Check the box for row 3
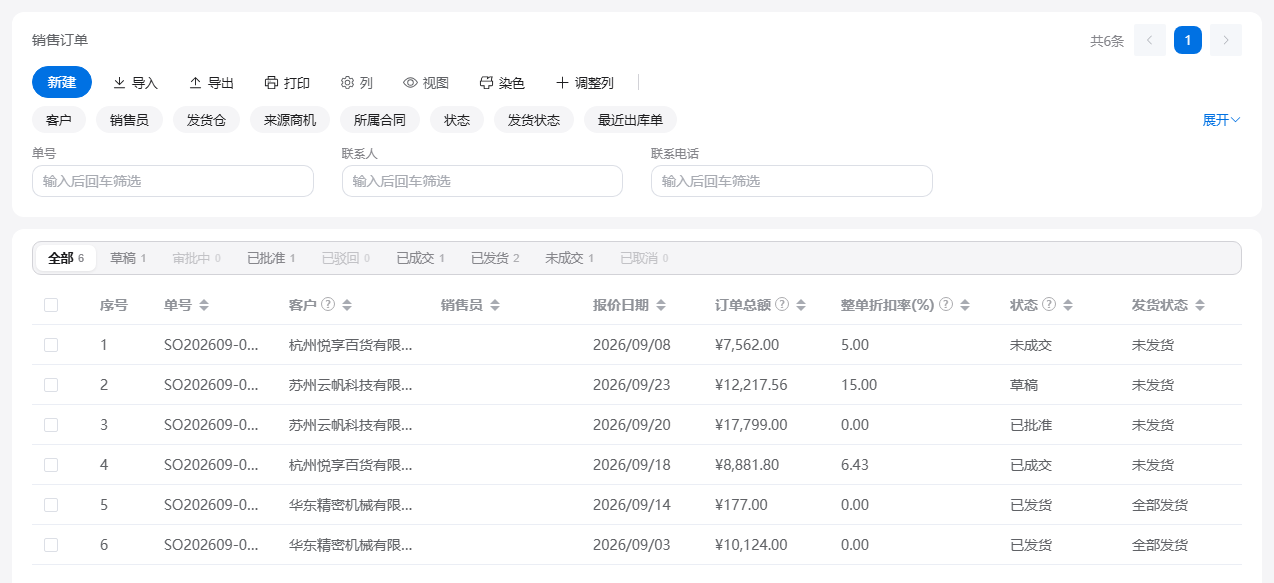The height and width of the screenshot is (583, 1274). coord(51,425)
